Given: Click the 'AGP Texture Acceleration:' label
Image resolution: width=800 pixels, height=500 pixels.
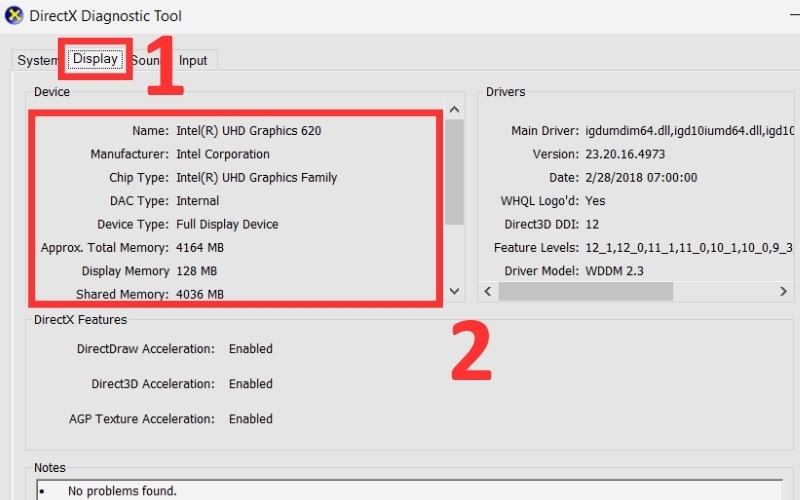Looking at the screenshot, I should tap(142, 419).
